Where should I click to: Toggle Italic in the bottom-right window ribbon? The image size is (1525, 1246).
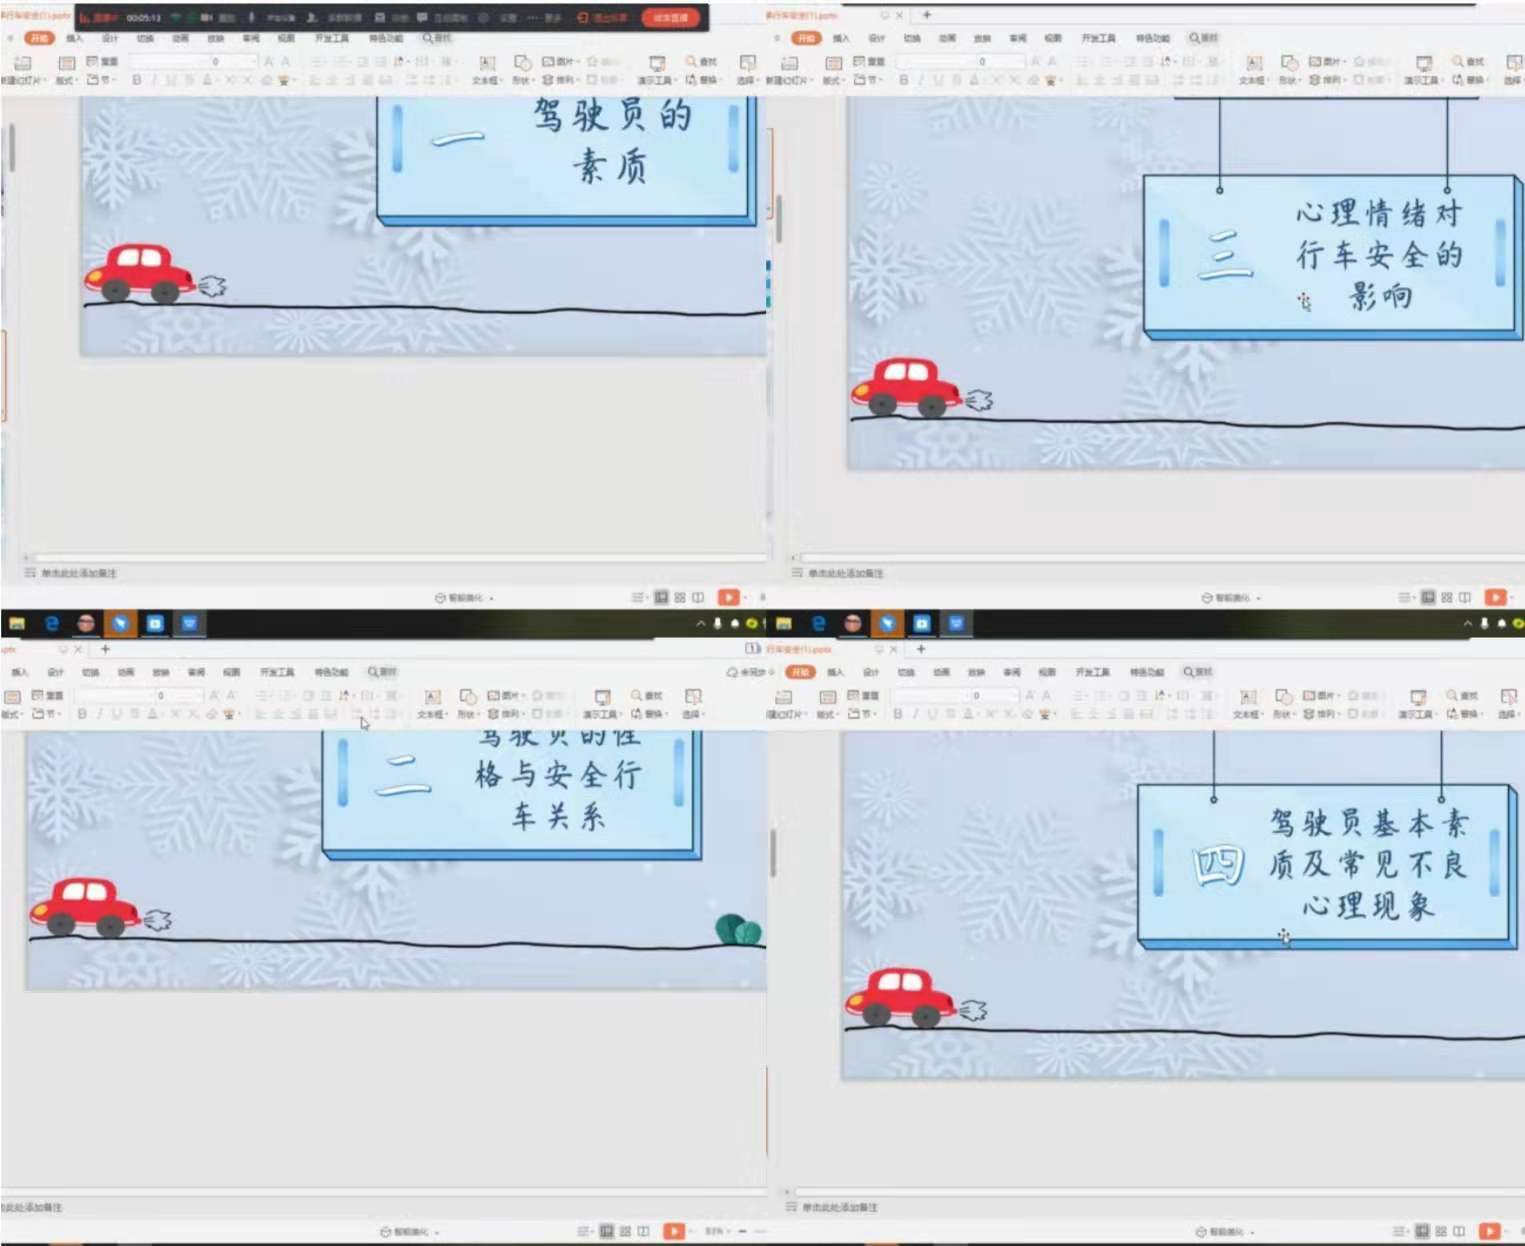pyautogui.click(x=917, y=714)
